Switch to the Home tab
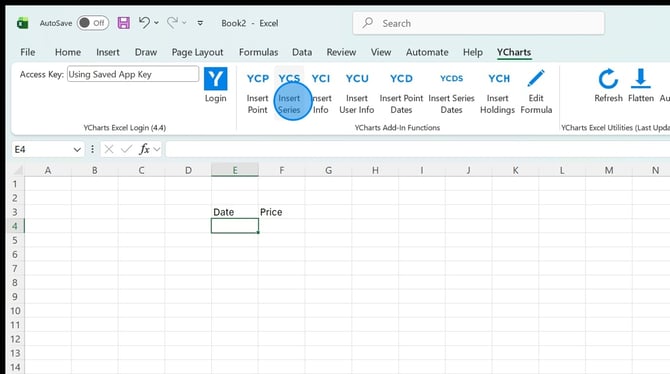 68,52
